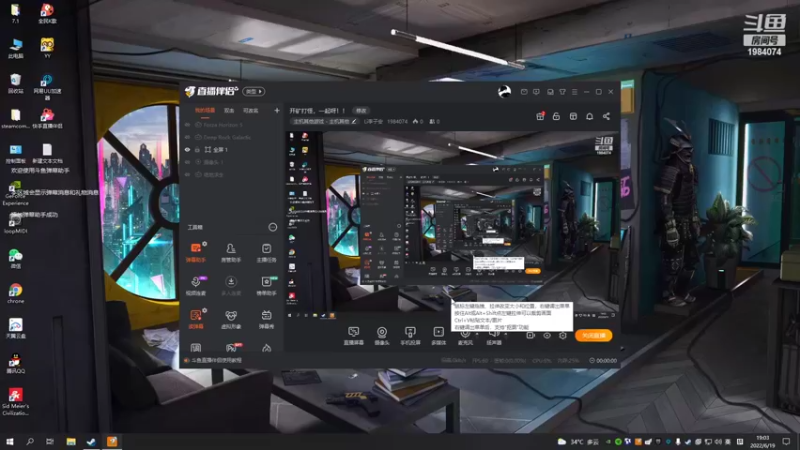This screenshot has height=450, width=800.
Task: Toggle visibility of Forza Horizon 5 source
Action: [x=187, y=124]
